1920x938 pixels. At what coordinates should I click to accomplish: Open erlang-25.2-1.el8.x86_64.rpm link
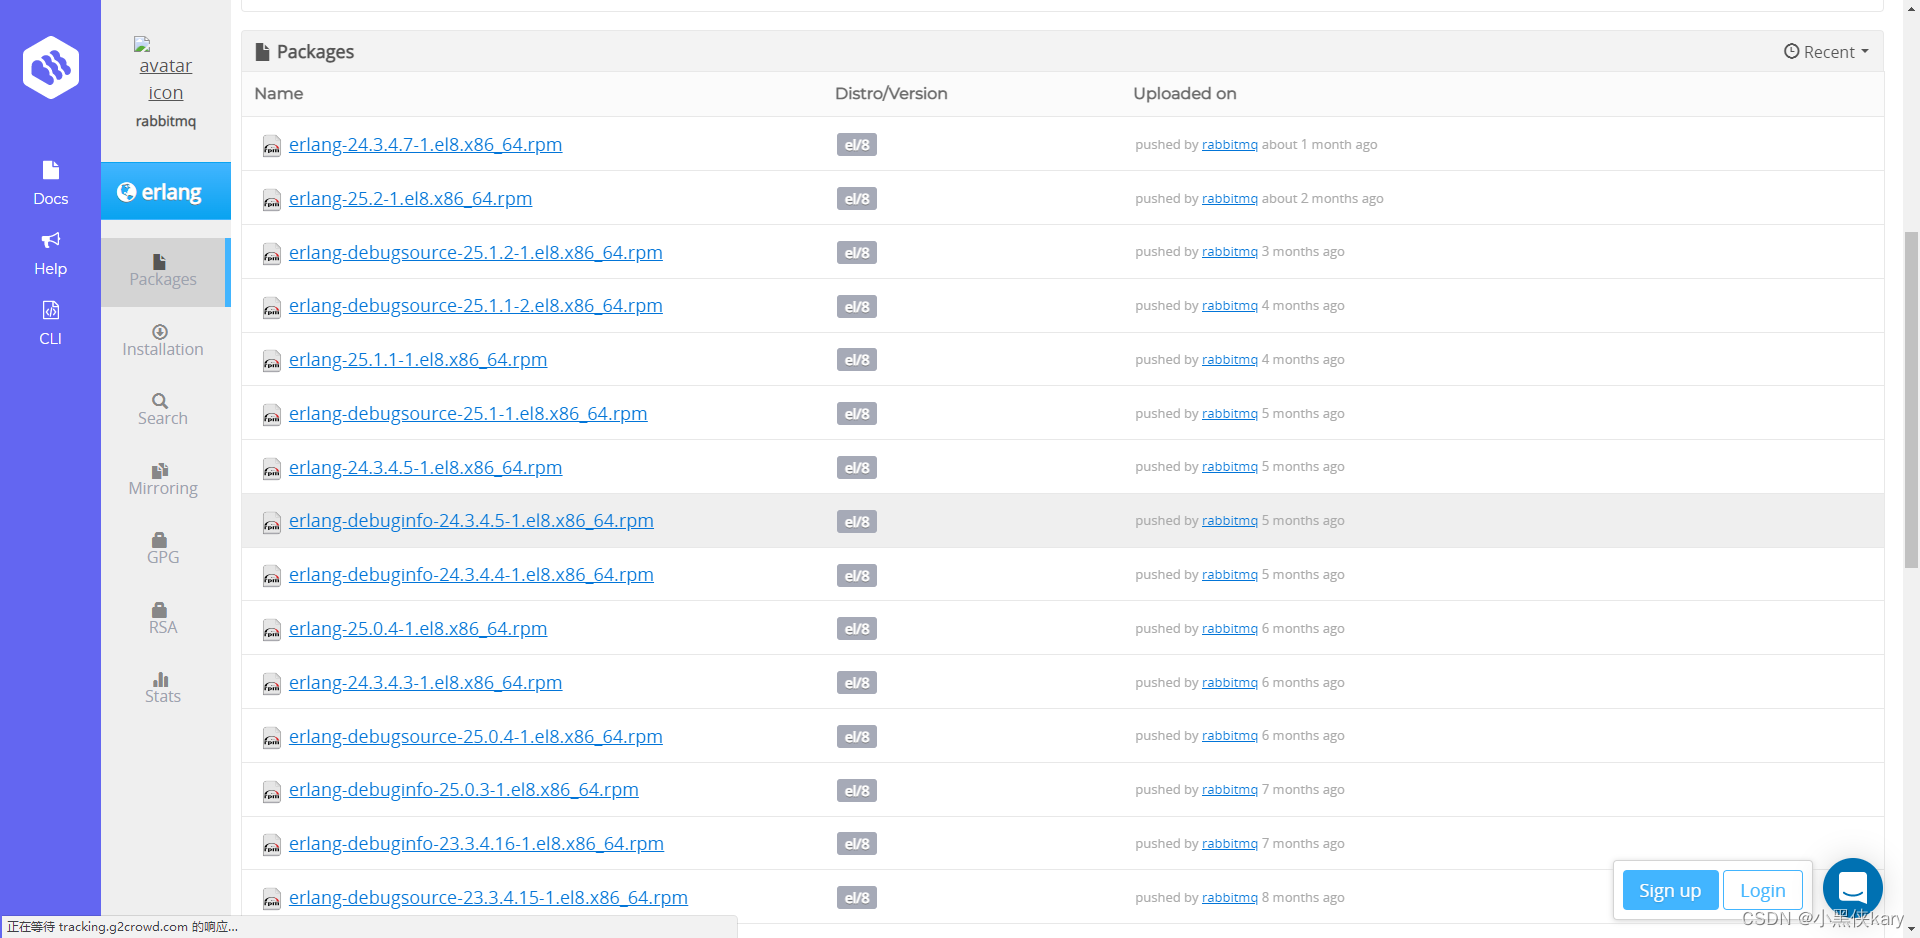pyautogui.click(x=410, y=199)
